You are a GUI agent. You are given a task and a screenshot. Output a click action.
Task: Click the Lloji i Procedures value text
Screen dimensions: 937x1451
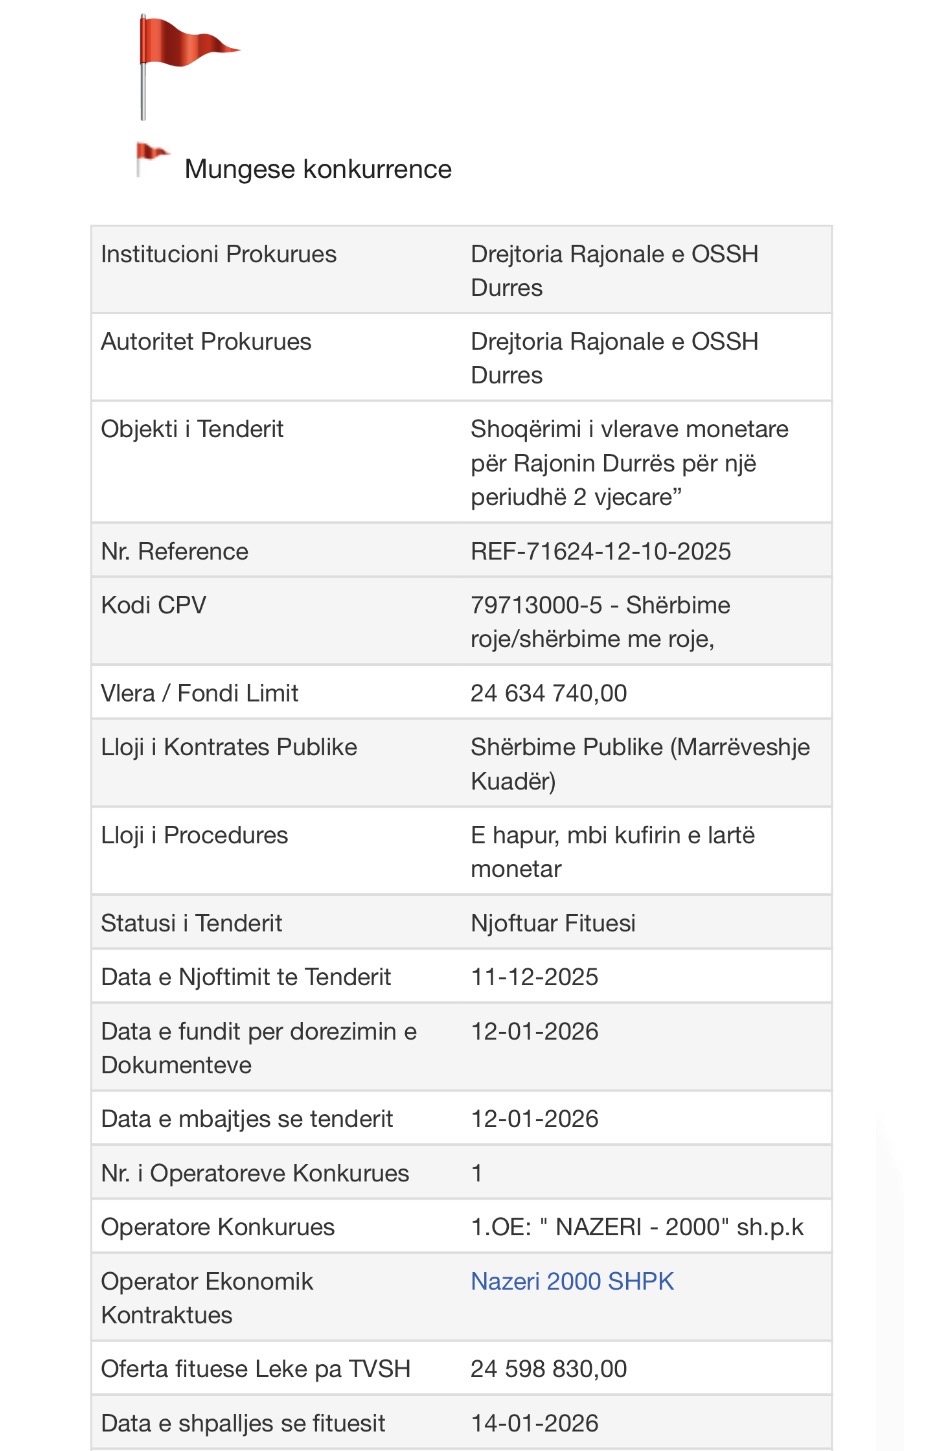click(612, 851)
